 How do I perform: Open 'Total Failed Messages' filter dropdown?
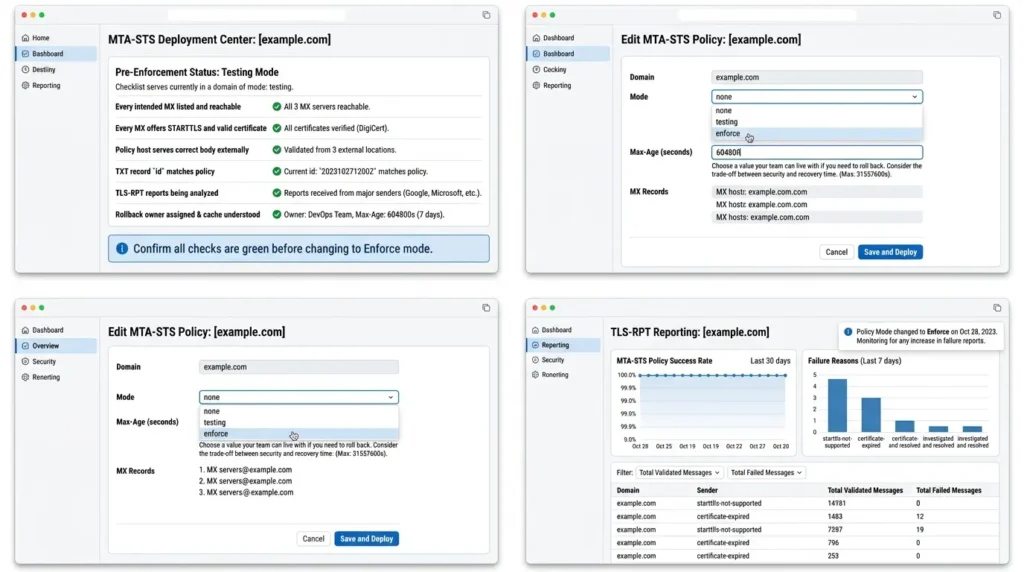pos(766,473)
